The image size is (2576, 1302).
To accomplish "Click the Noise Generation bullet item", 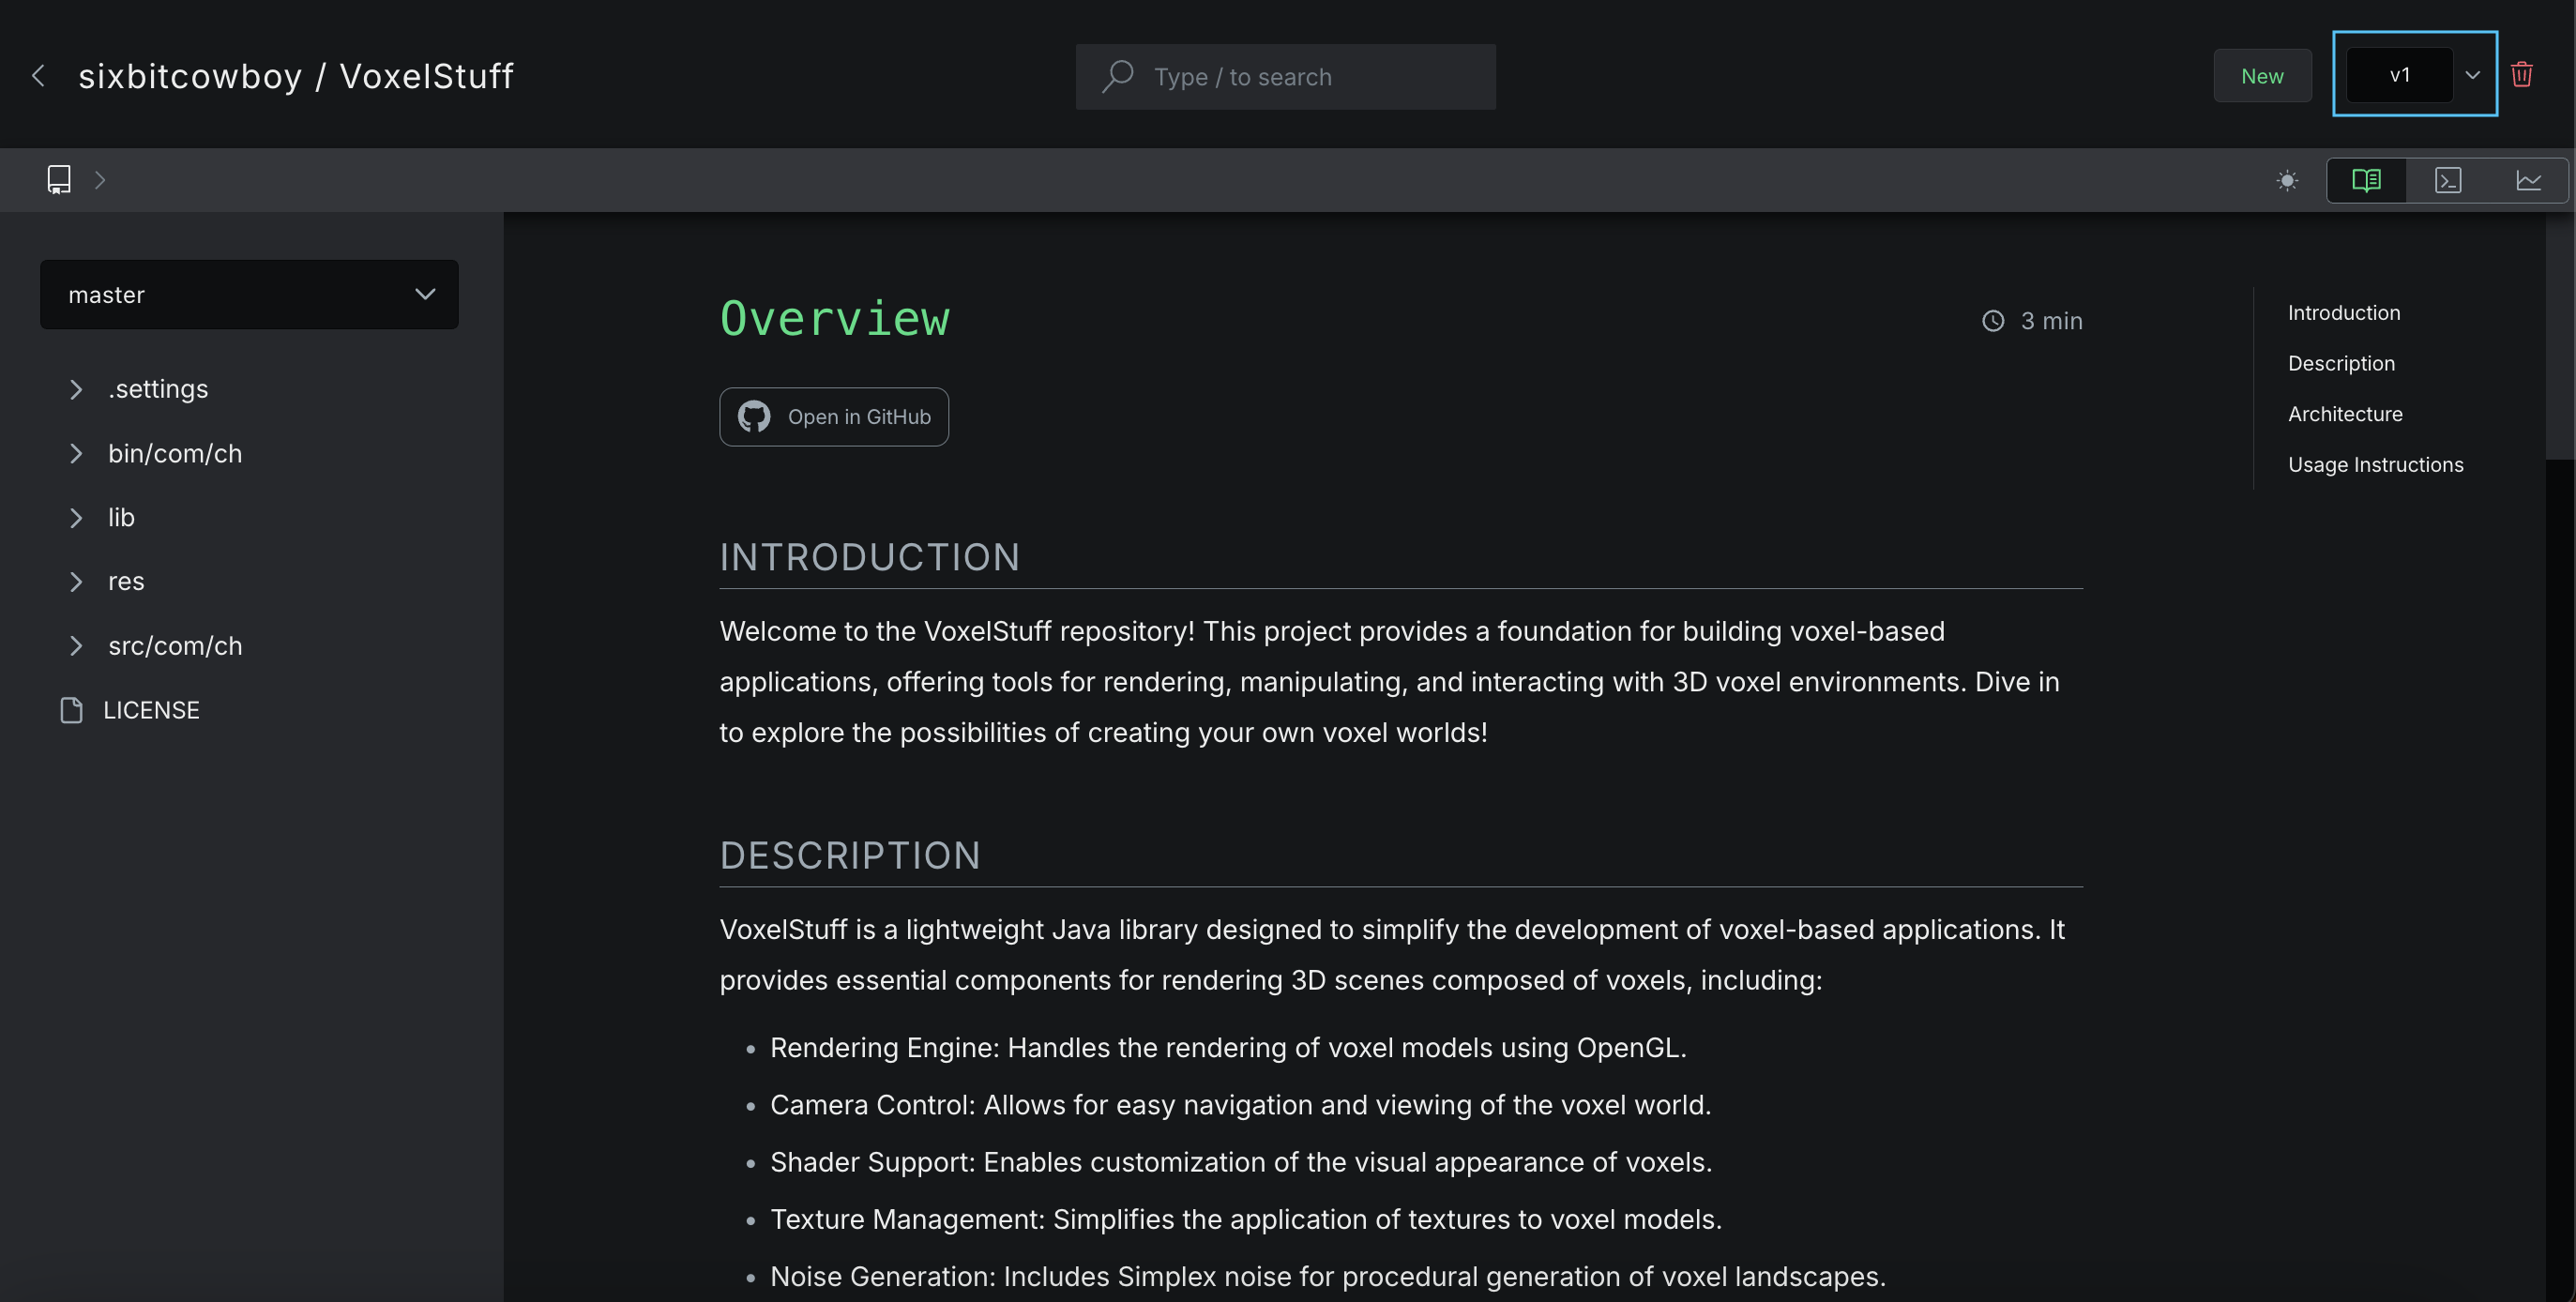I will pos(1327,1277).
